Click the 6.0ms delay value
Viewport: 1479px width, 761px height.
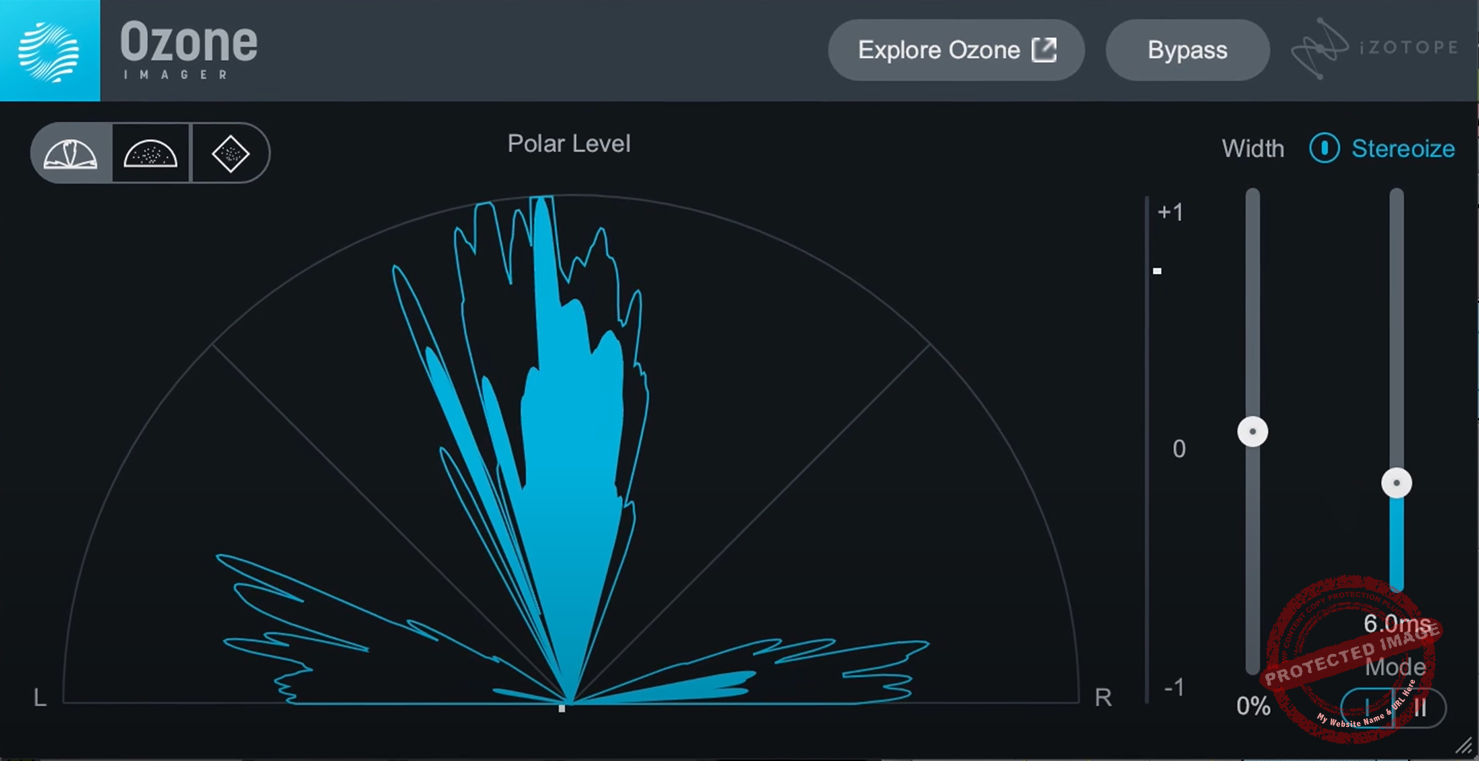[x=1397, y=625]
